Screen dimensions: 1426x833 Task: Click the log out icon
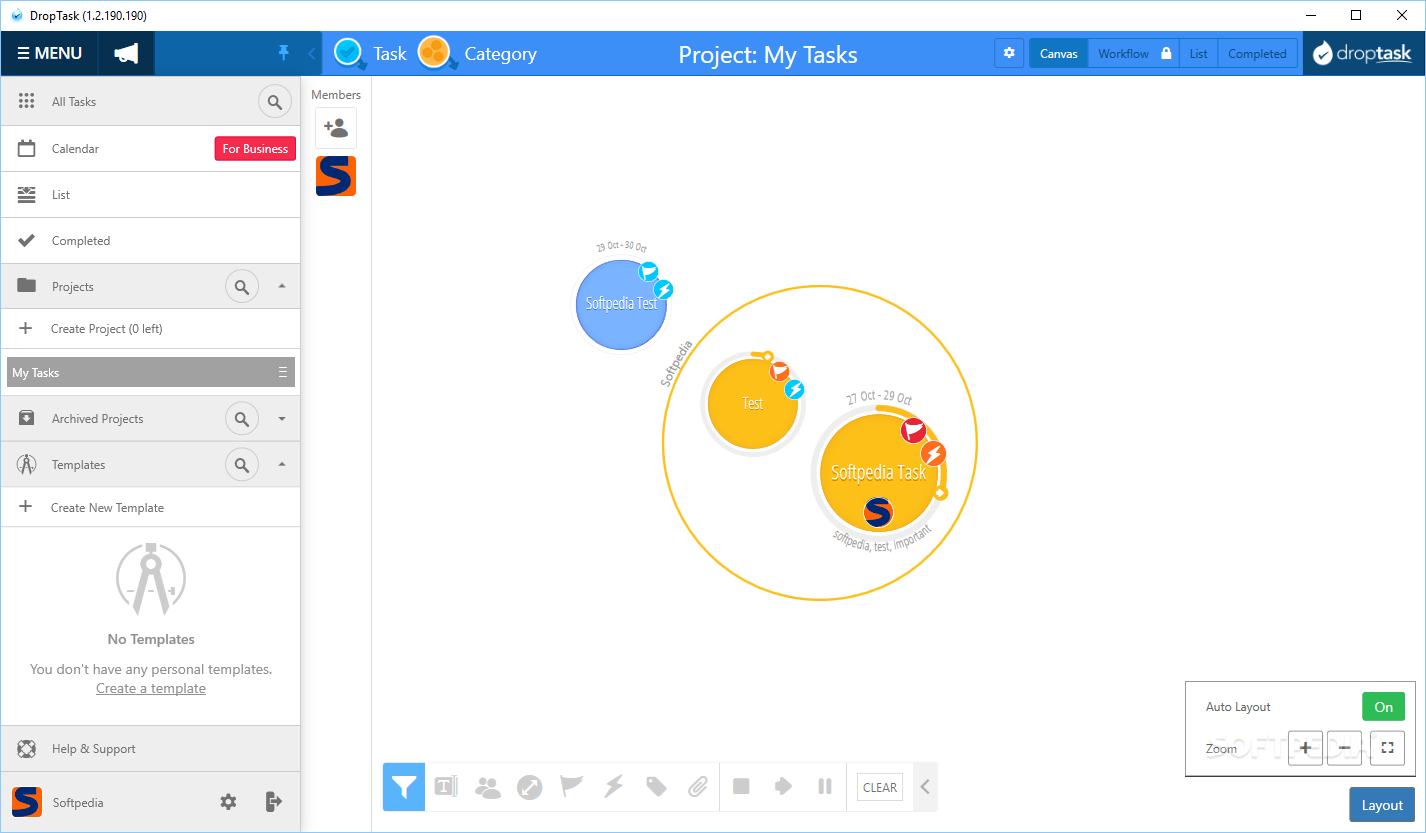274,802
